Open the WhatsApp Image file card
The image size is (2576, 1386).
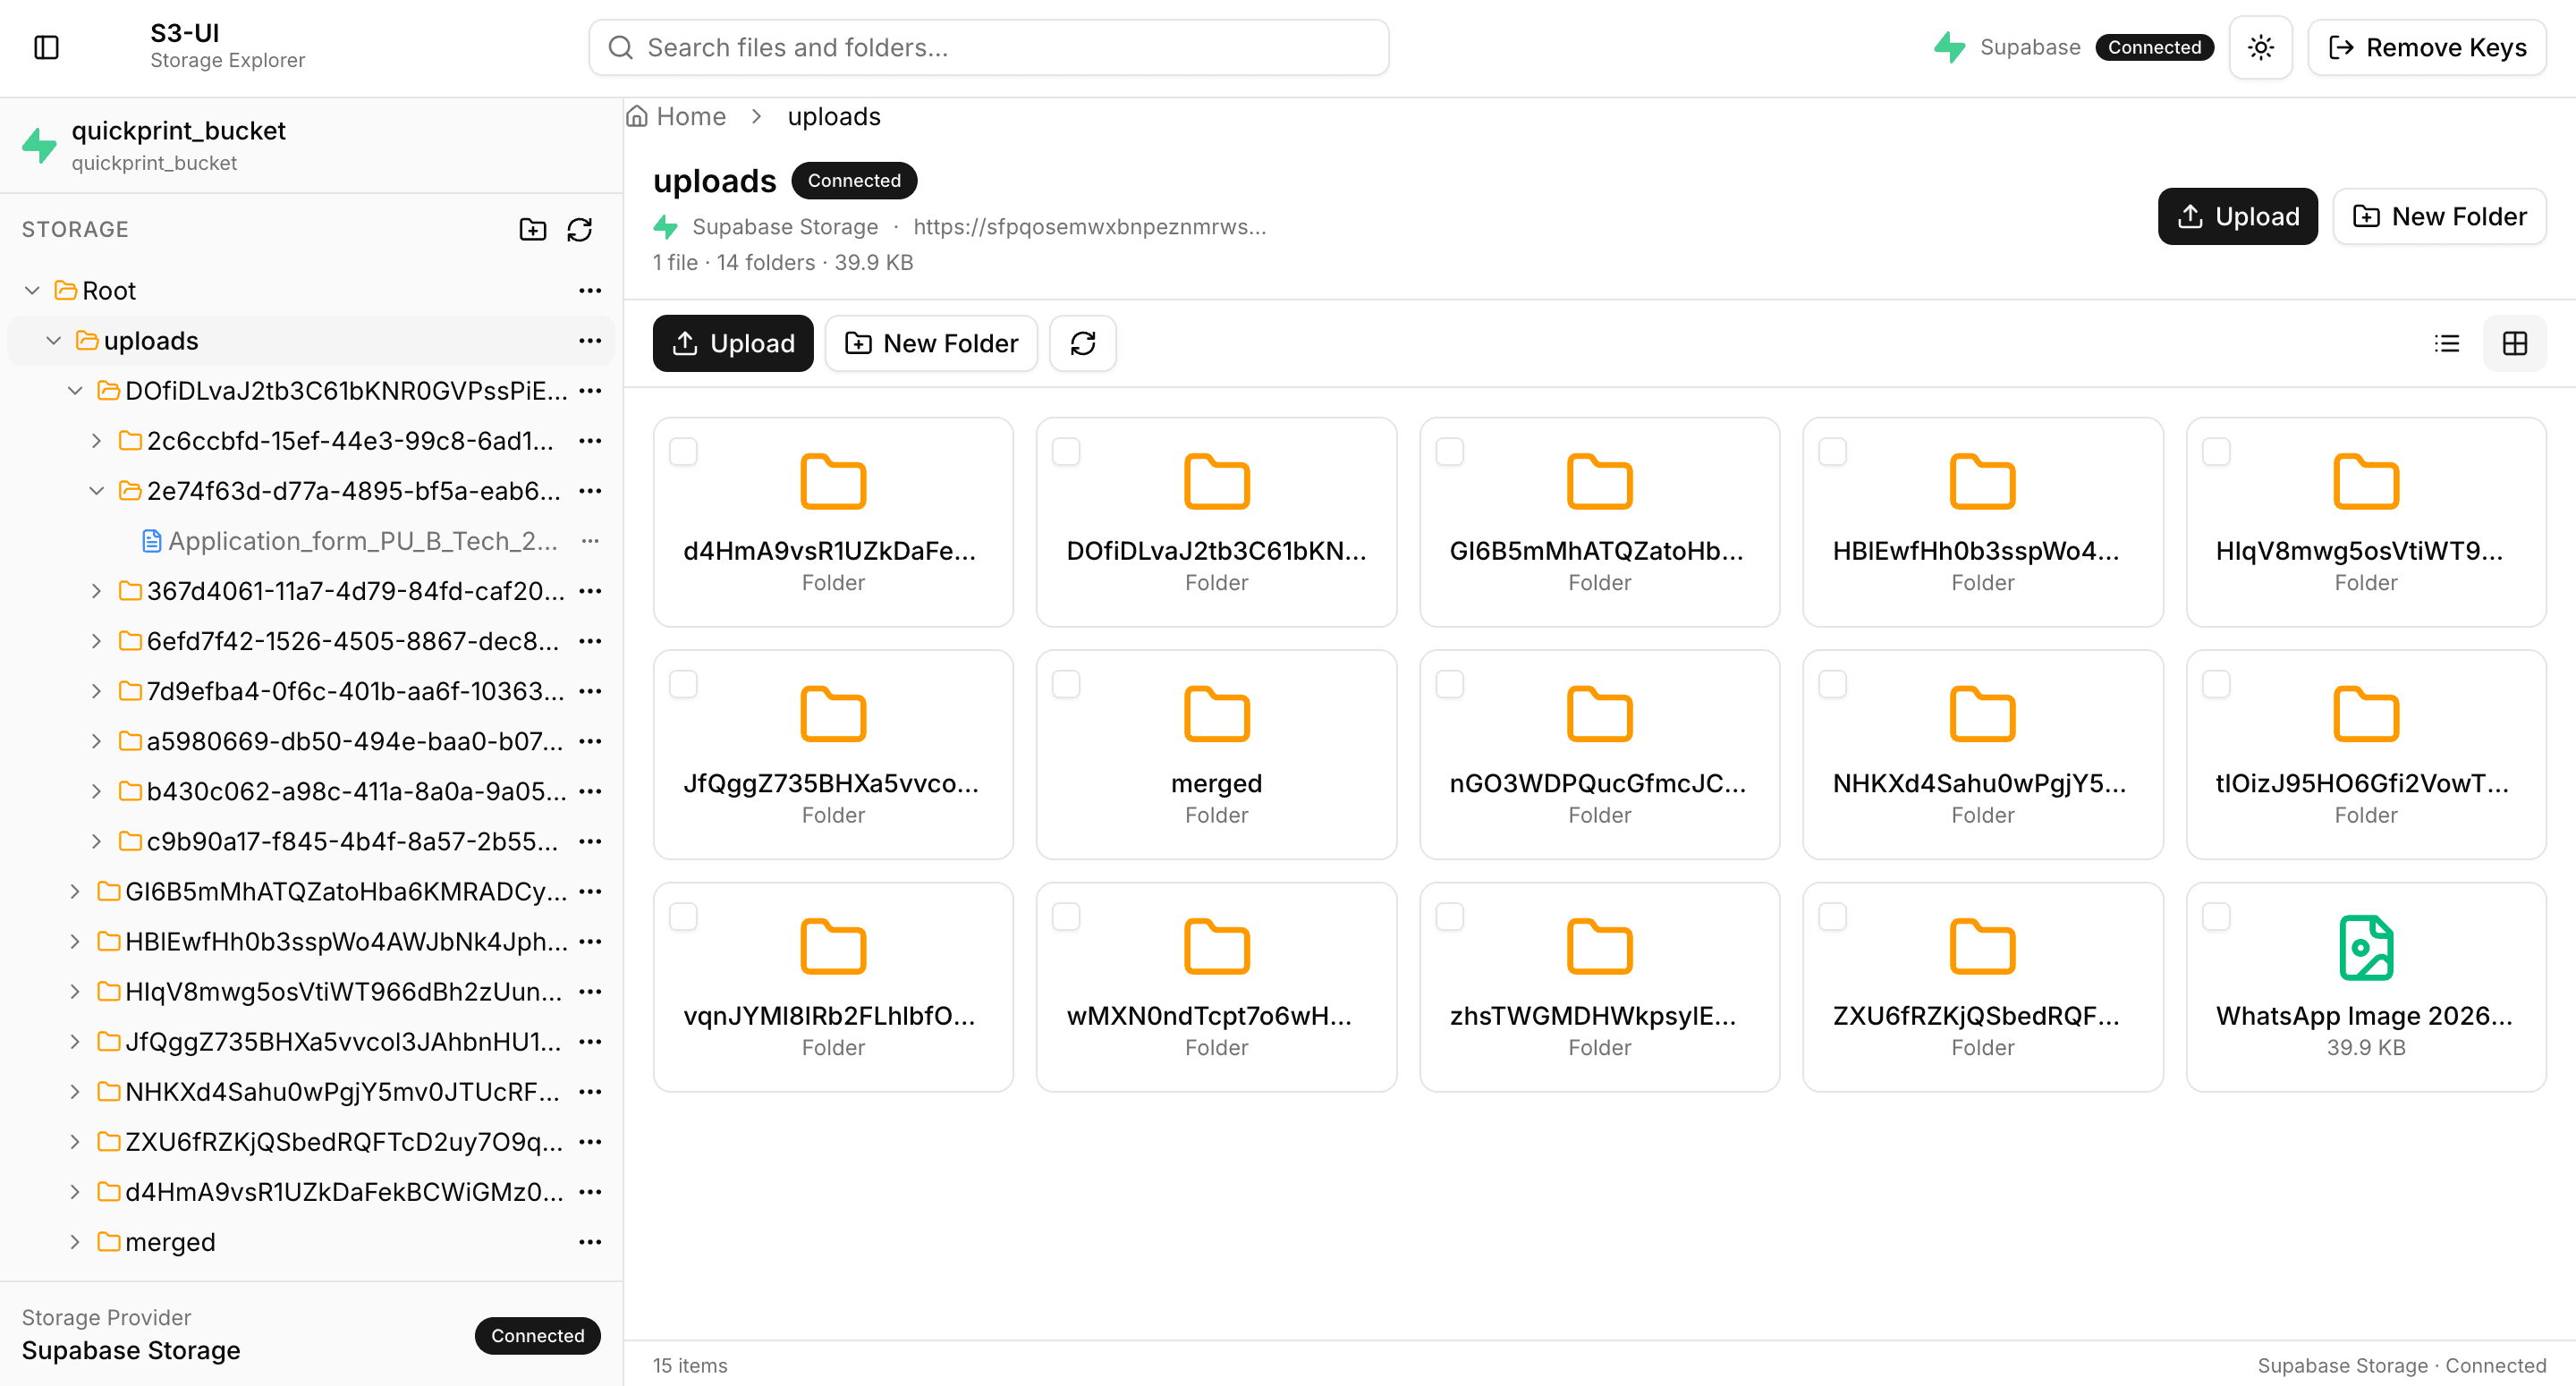2365,986
